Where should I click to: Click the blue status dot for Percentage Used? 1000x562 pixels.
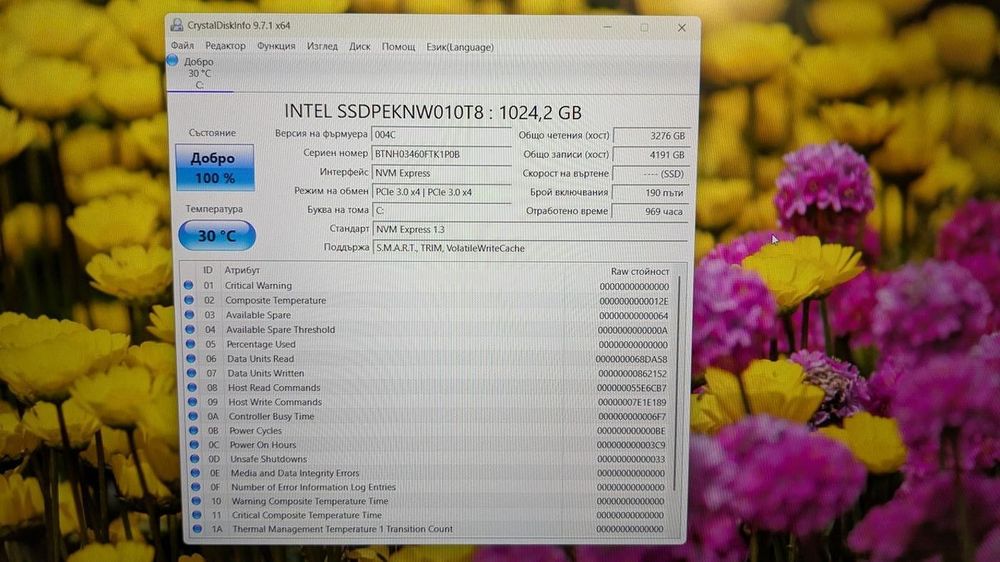(x=191, y=344)
